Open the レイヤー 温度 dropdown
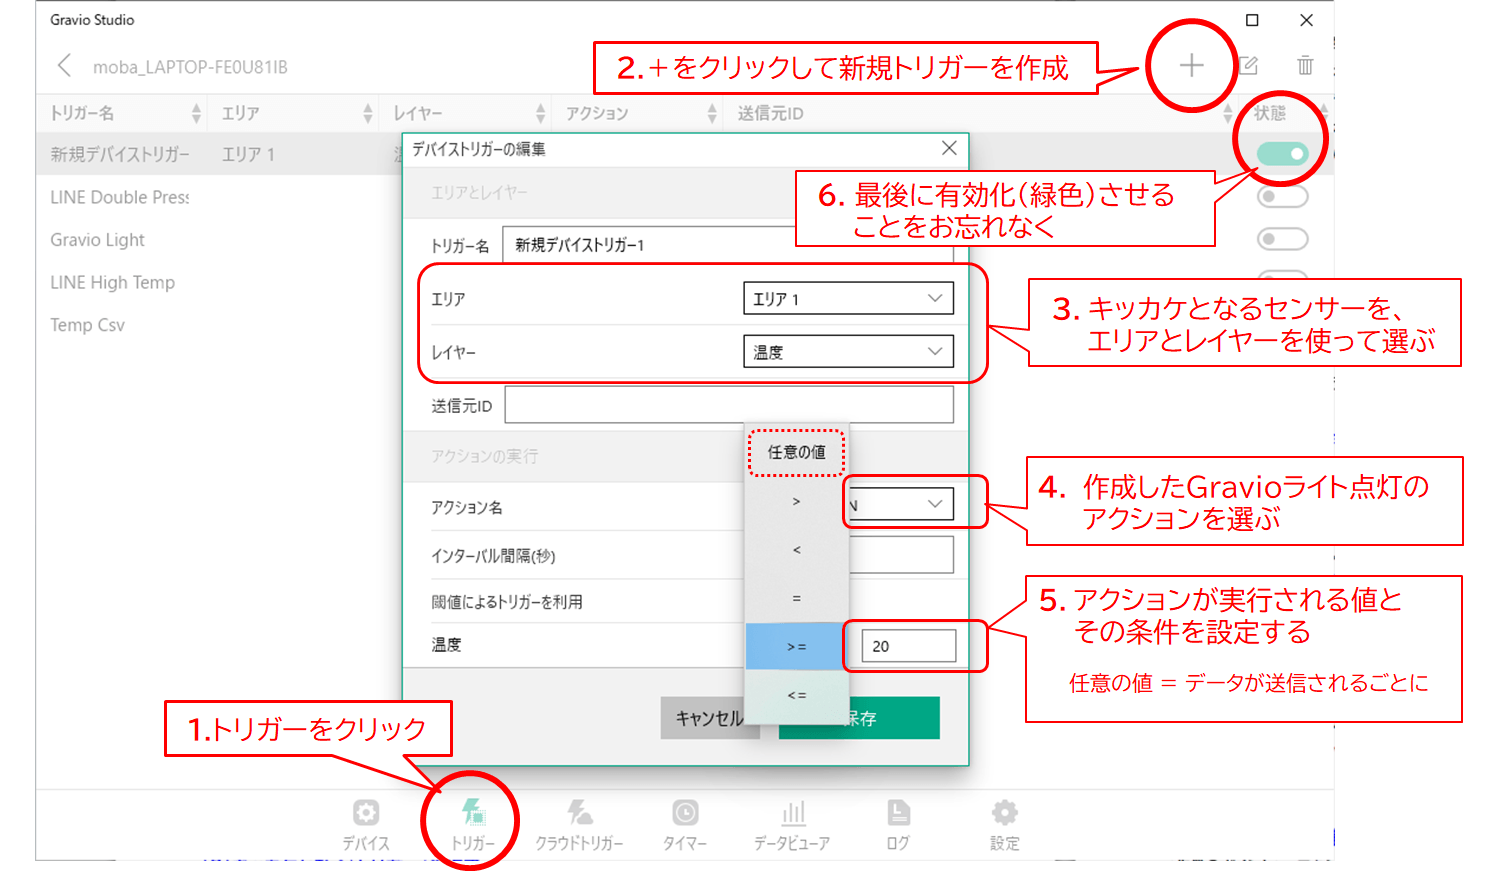This screenshot has height=871, width=1500. point(848,351)
